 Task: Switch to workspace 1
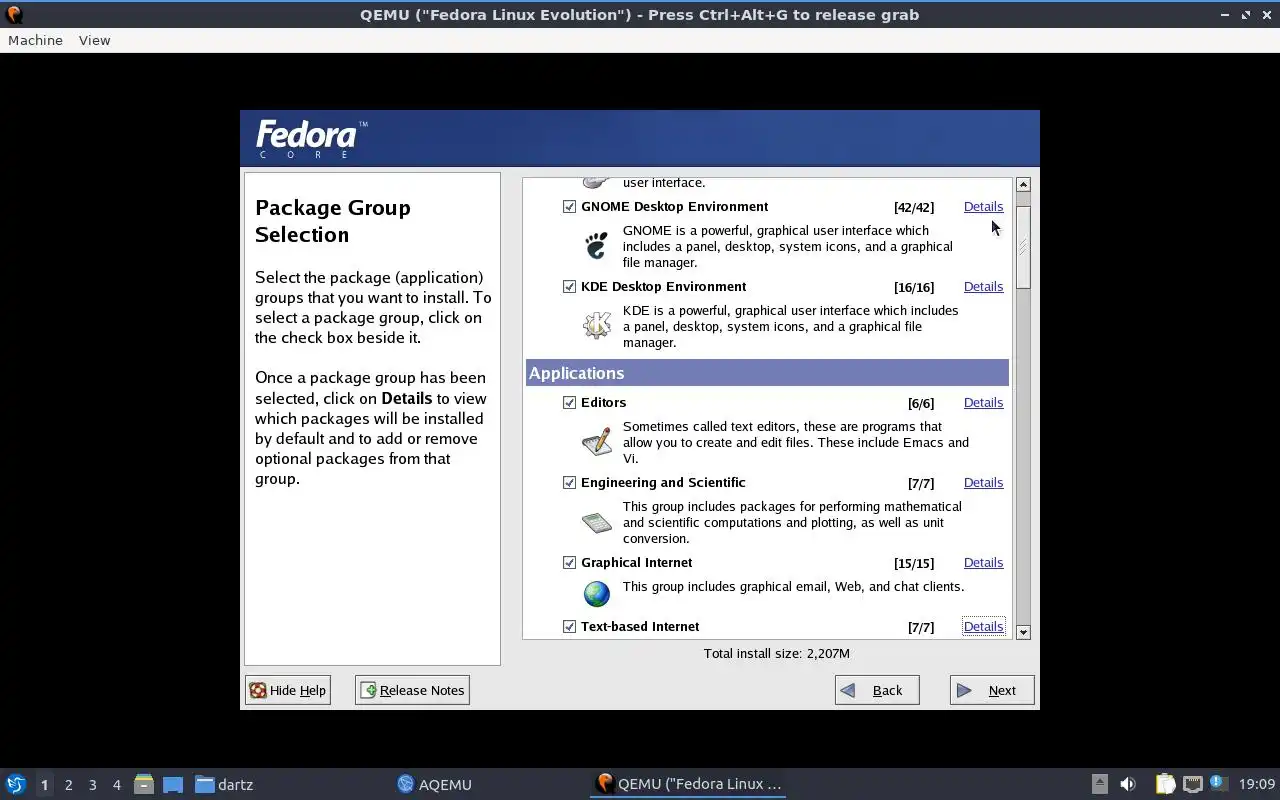tap(44, 785)
